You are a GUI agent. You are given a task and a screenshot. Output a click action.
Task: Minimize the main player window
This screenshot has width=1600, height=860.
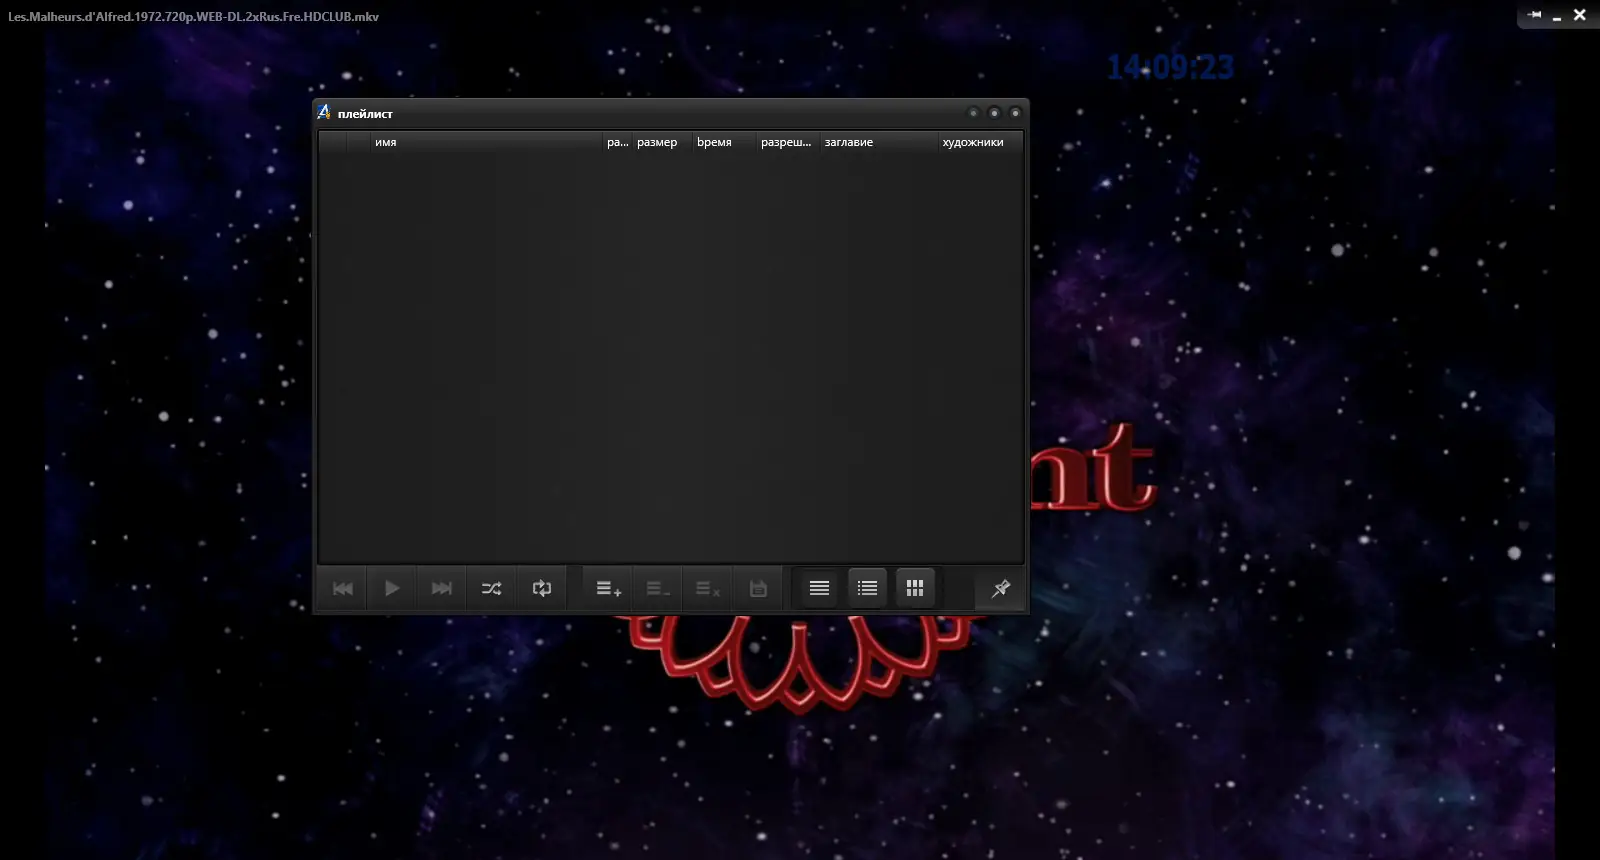point(1557,16)
